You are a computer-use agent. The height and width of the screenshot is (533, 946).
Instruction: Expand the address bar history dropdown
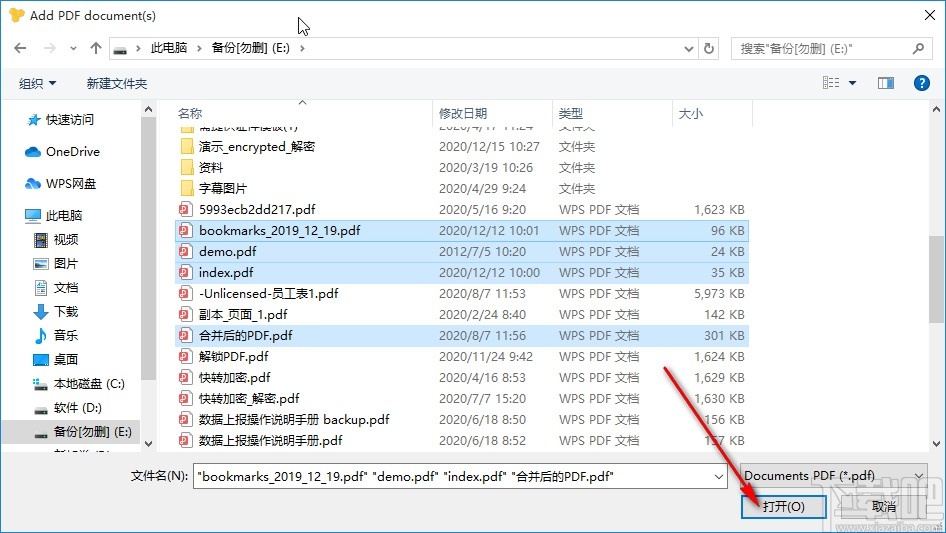point(688,49)
